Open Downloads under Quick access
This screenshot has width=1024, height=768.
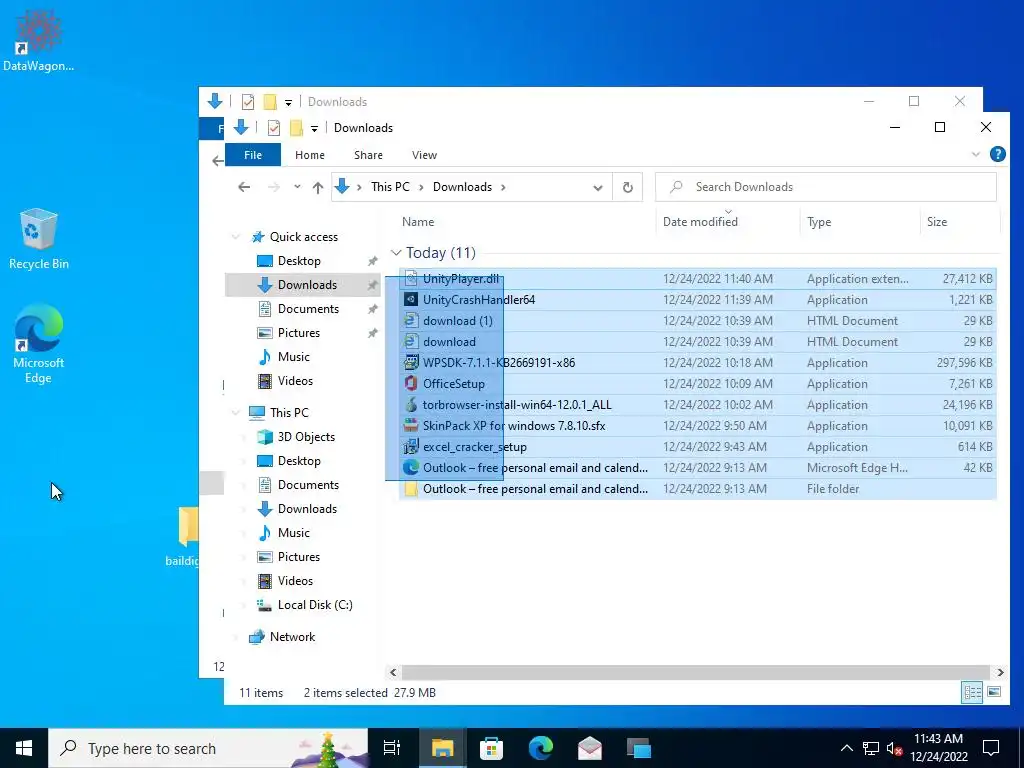(x=307, y=285)
